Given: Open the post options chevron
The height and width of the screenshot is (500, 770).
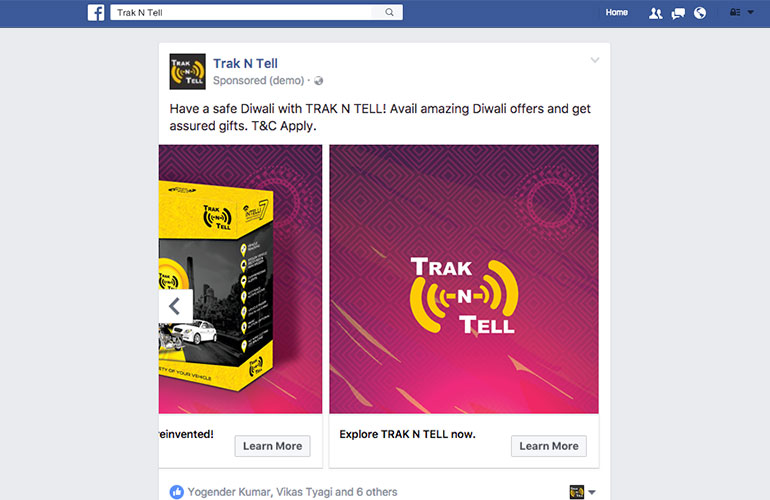Looking at the screenshot, I should (595, 60).
